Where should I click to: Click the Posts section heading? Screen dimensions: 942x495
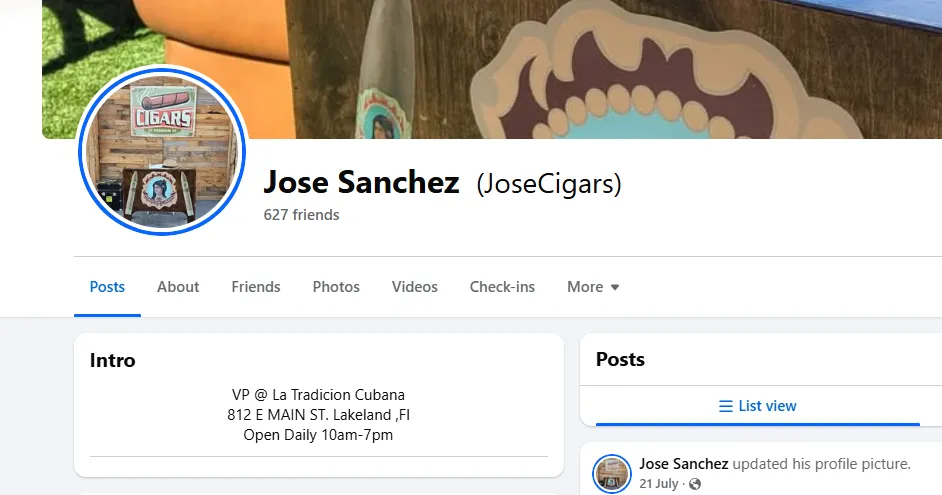coord(620,359)
